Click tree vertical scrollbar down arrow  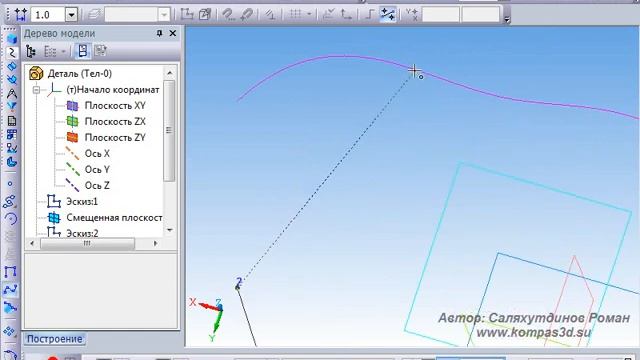coord(170,230)
